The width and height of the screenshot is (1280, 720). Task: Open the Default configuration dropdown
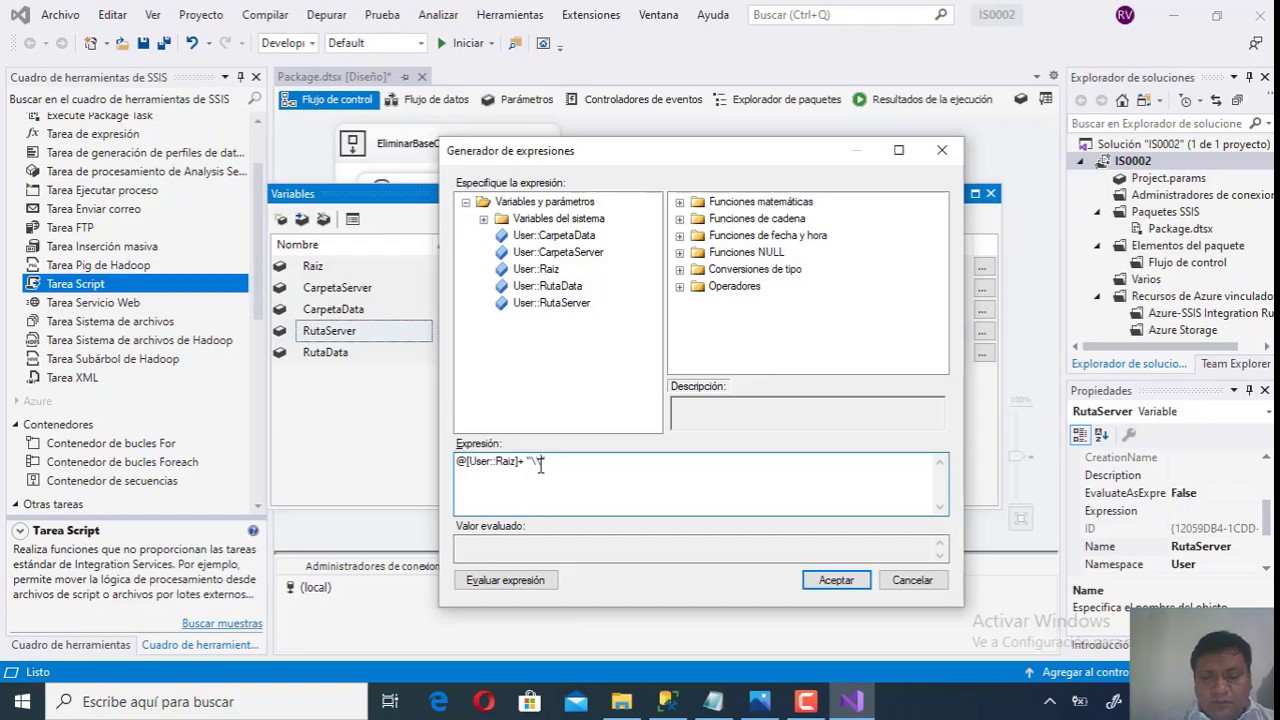tap(376, 43)
